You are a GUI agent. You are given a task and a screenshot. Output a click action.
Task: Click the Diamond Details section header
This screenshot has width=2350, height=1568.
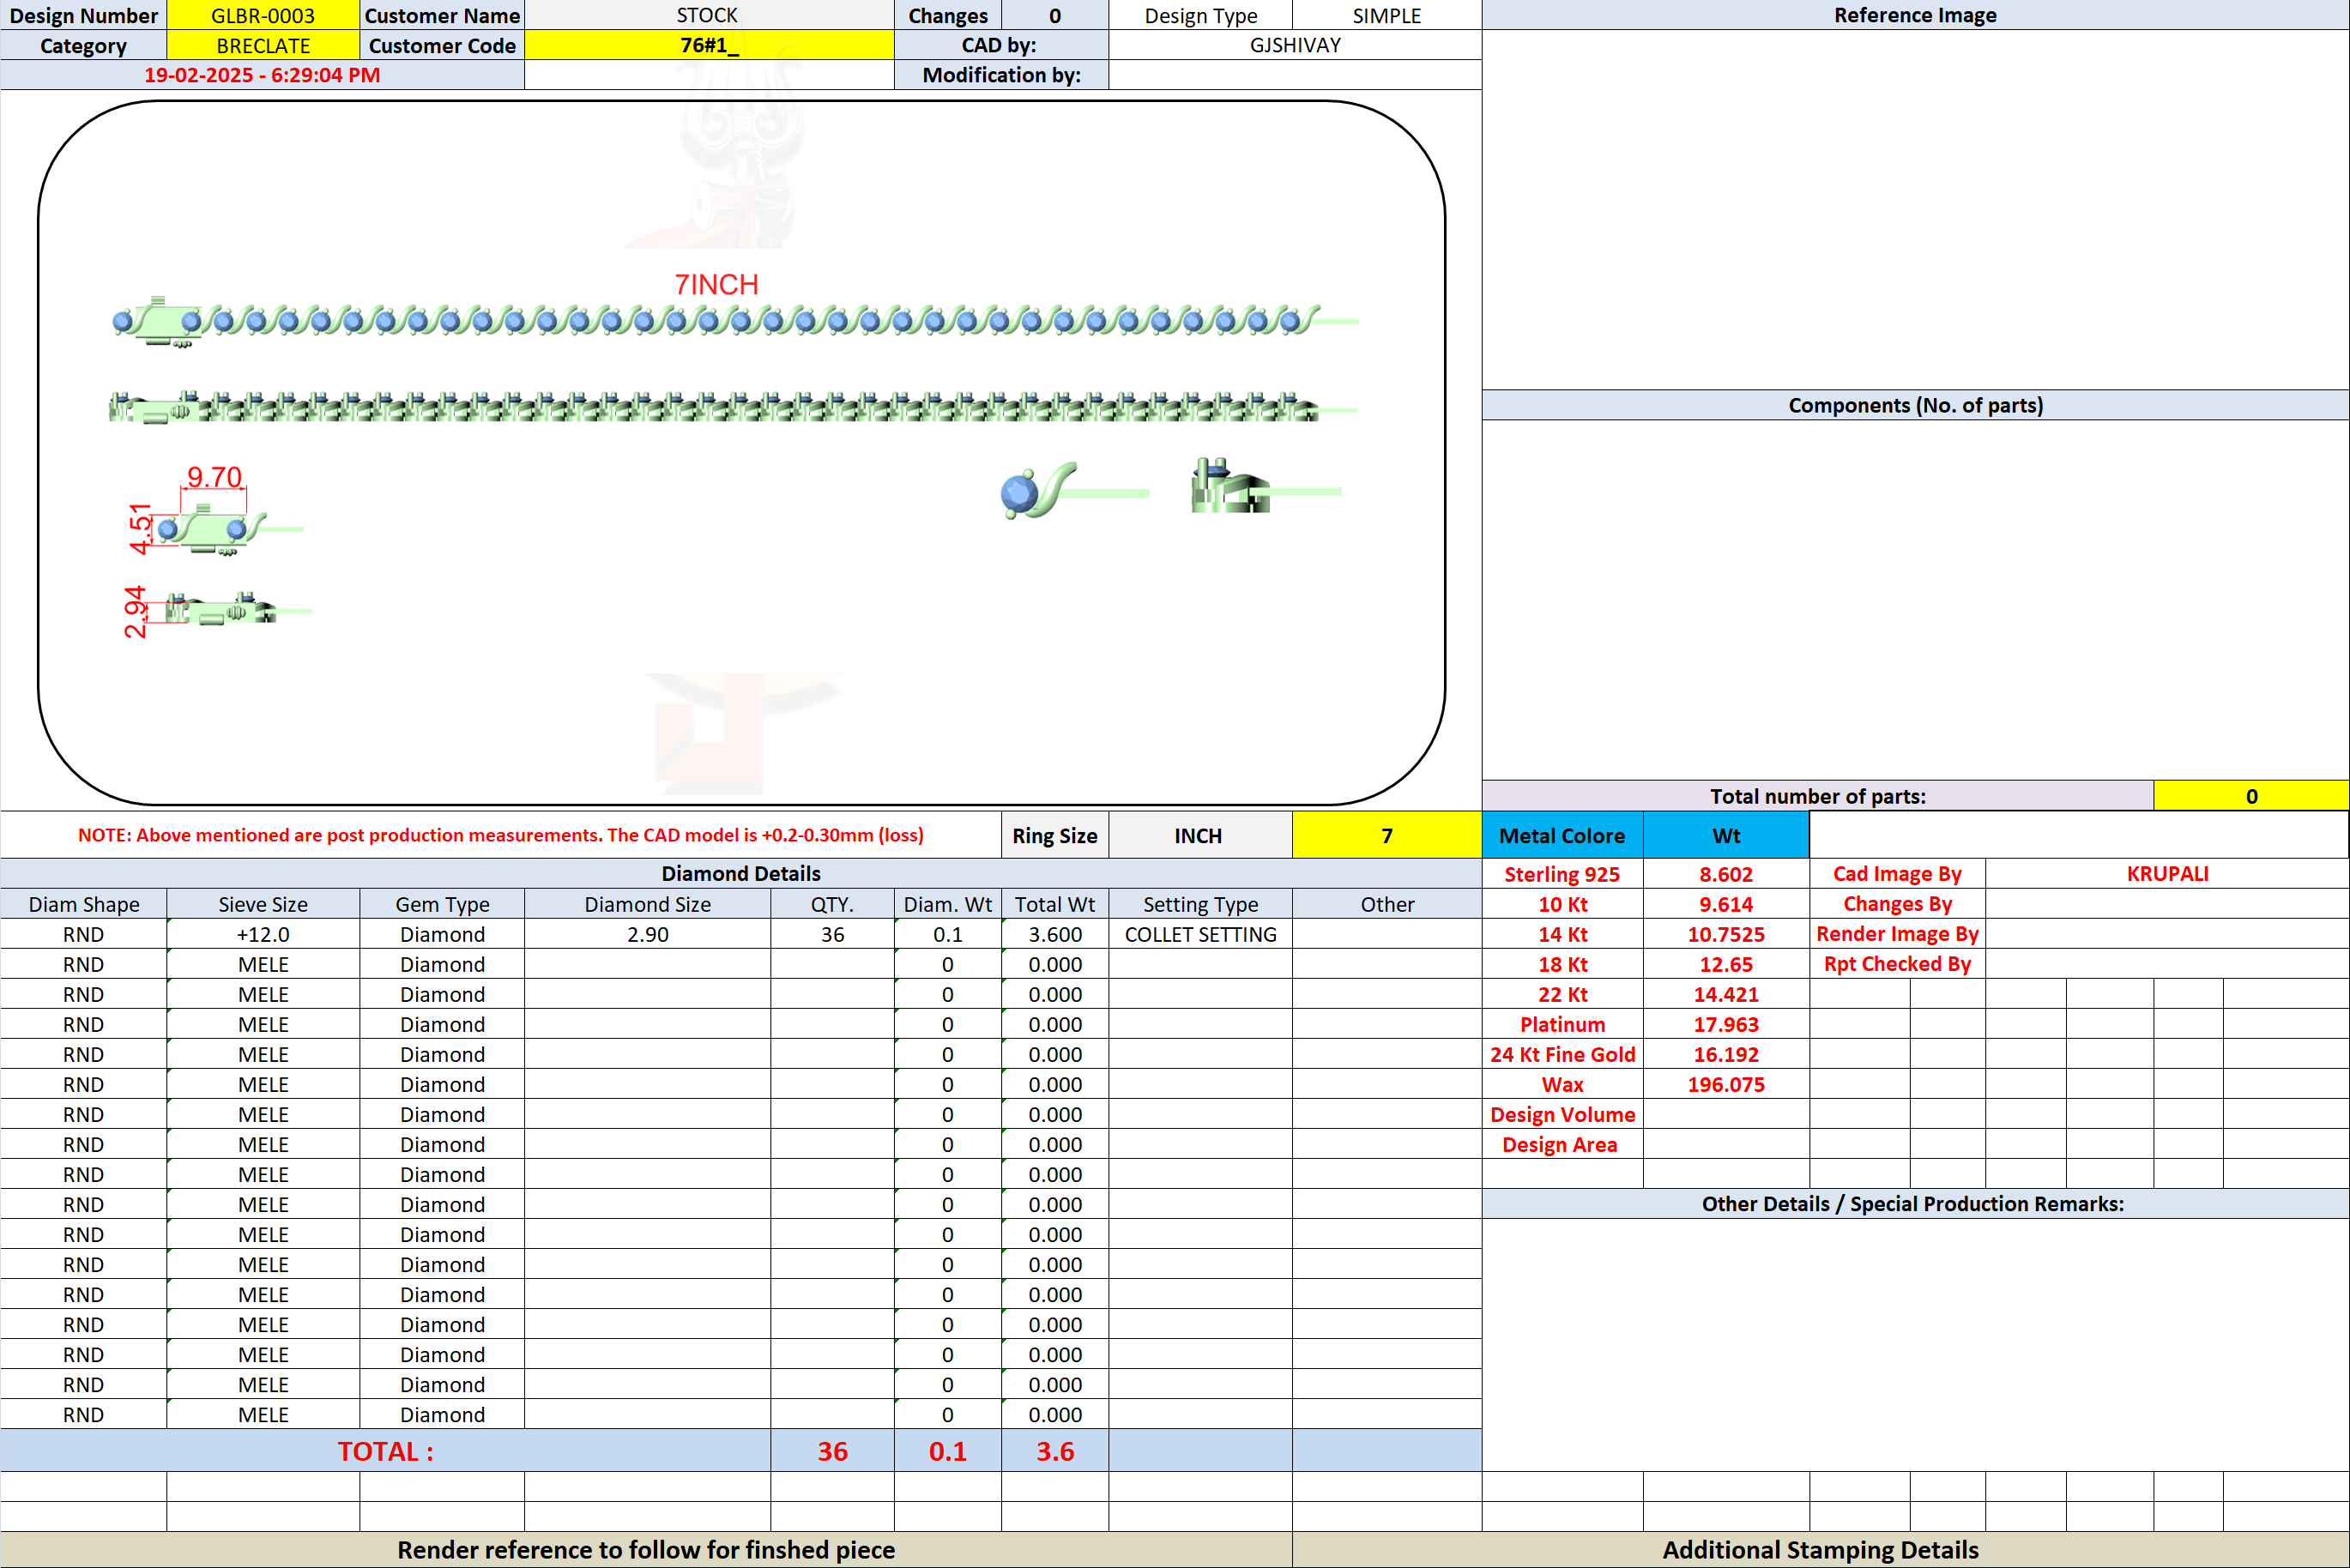(x=741, y=874)
